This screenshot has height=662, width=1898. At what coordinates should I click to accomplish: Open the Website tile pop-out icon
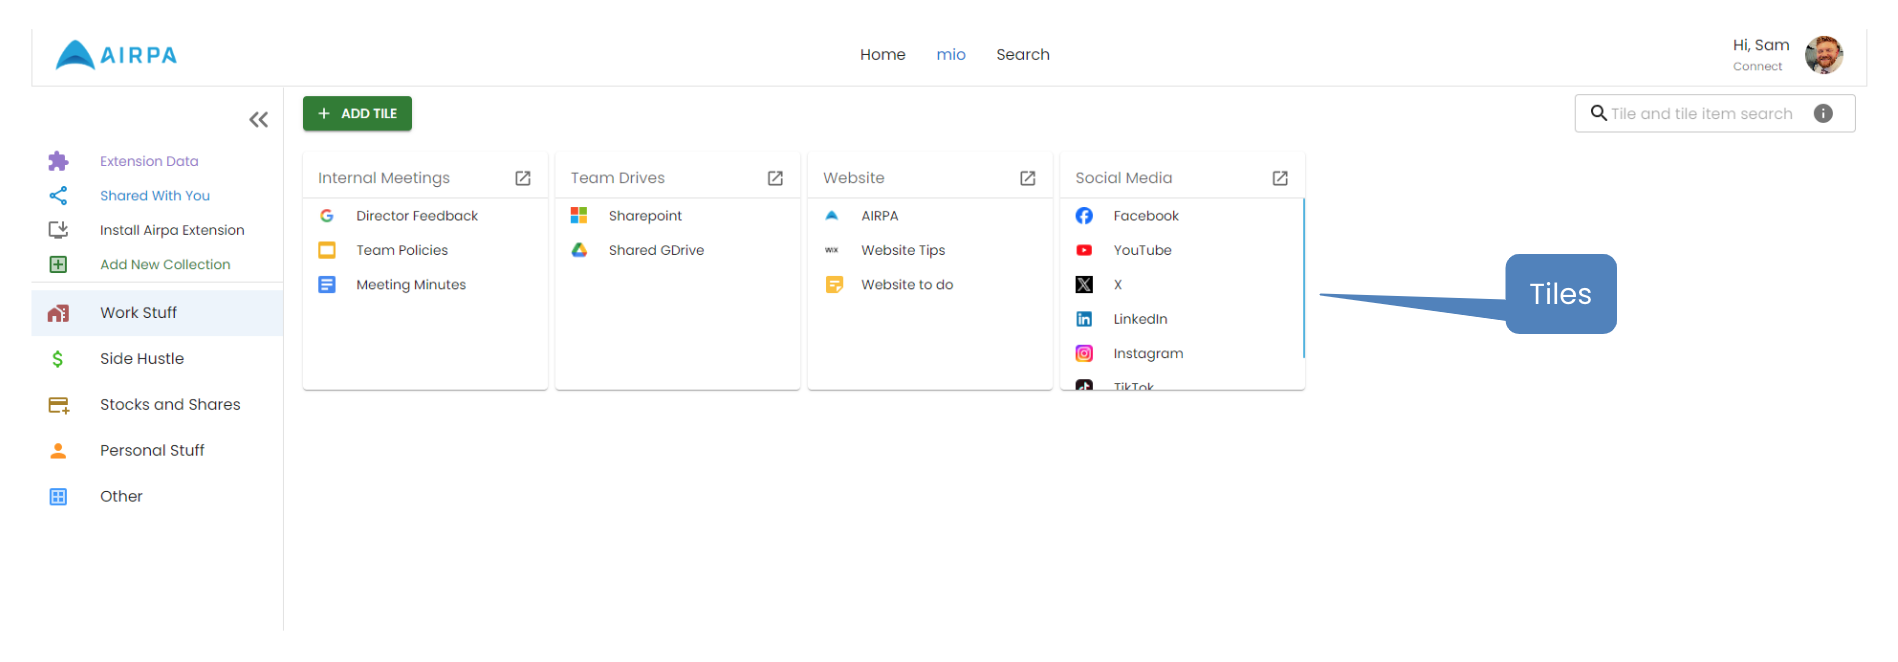pos(1027,178)
